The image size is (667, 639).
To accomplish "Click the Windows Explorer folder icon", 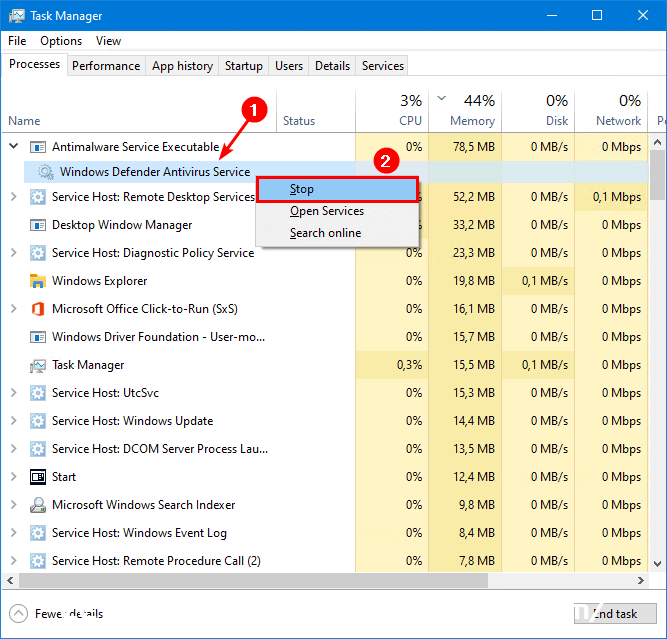I will coord(38,281).
